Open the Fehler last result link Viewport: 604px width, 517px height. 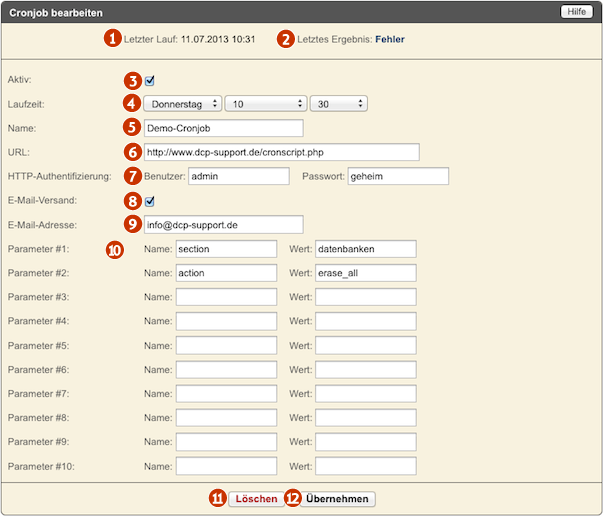coord(390,39)
